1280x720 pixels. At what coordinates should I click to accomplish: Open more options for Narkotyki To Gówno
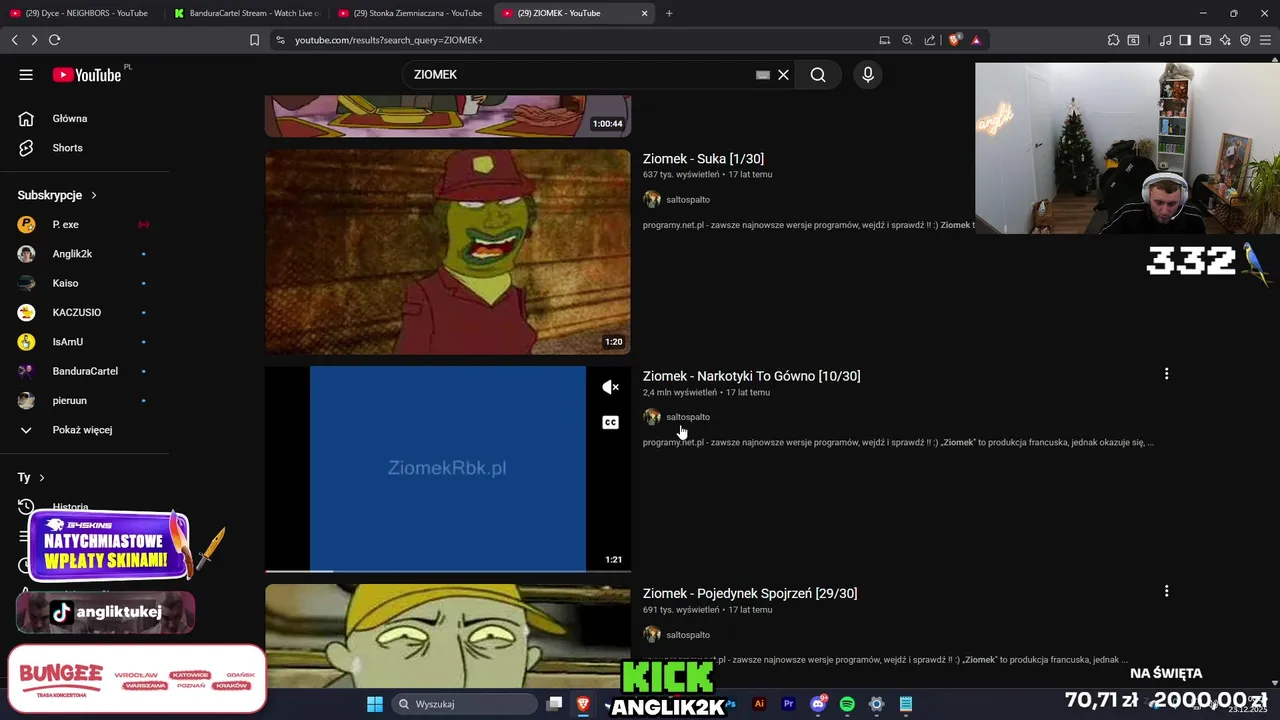(x=1166, y=374)
